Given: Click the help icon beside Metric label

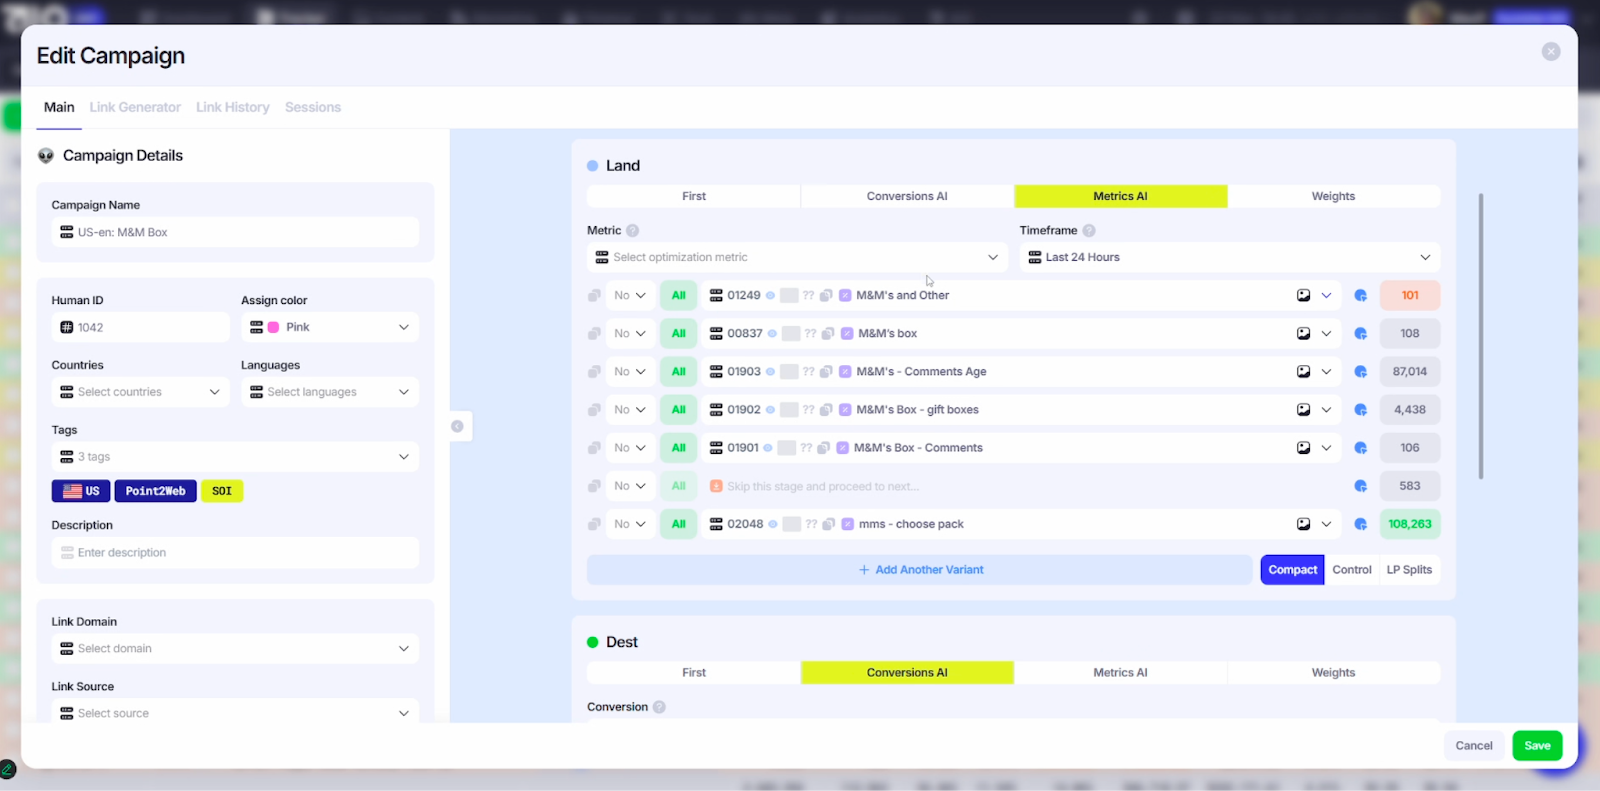Looking at the screenshot, I should (x=632, y=231).
